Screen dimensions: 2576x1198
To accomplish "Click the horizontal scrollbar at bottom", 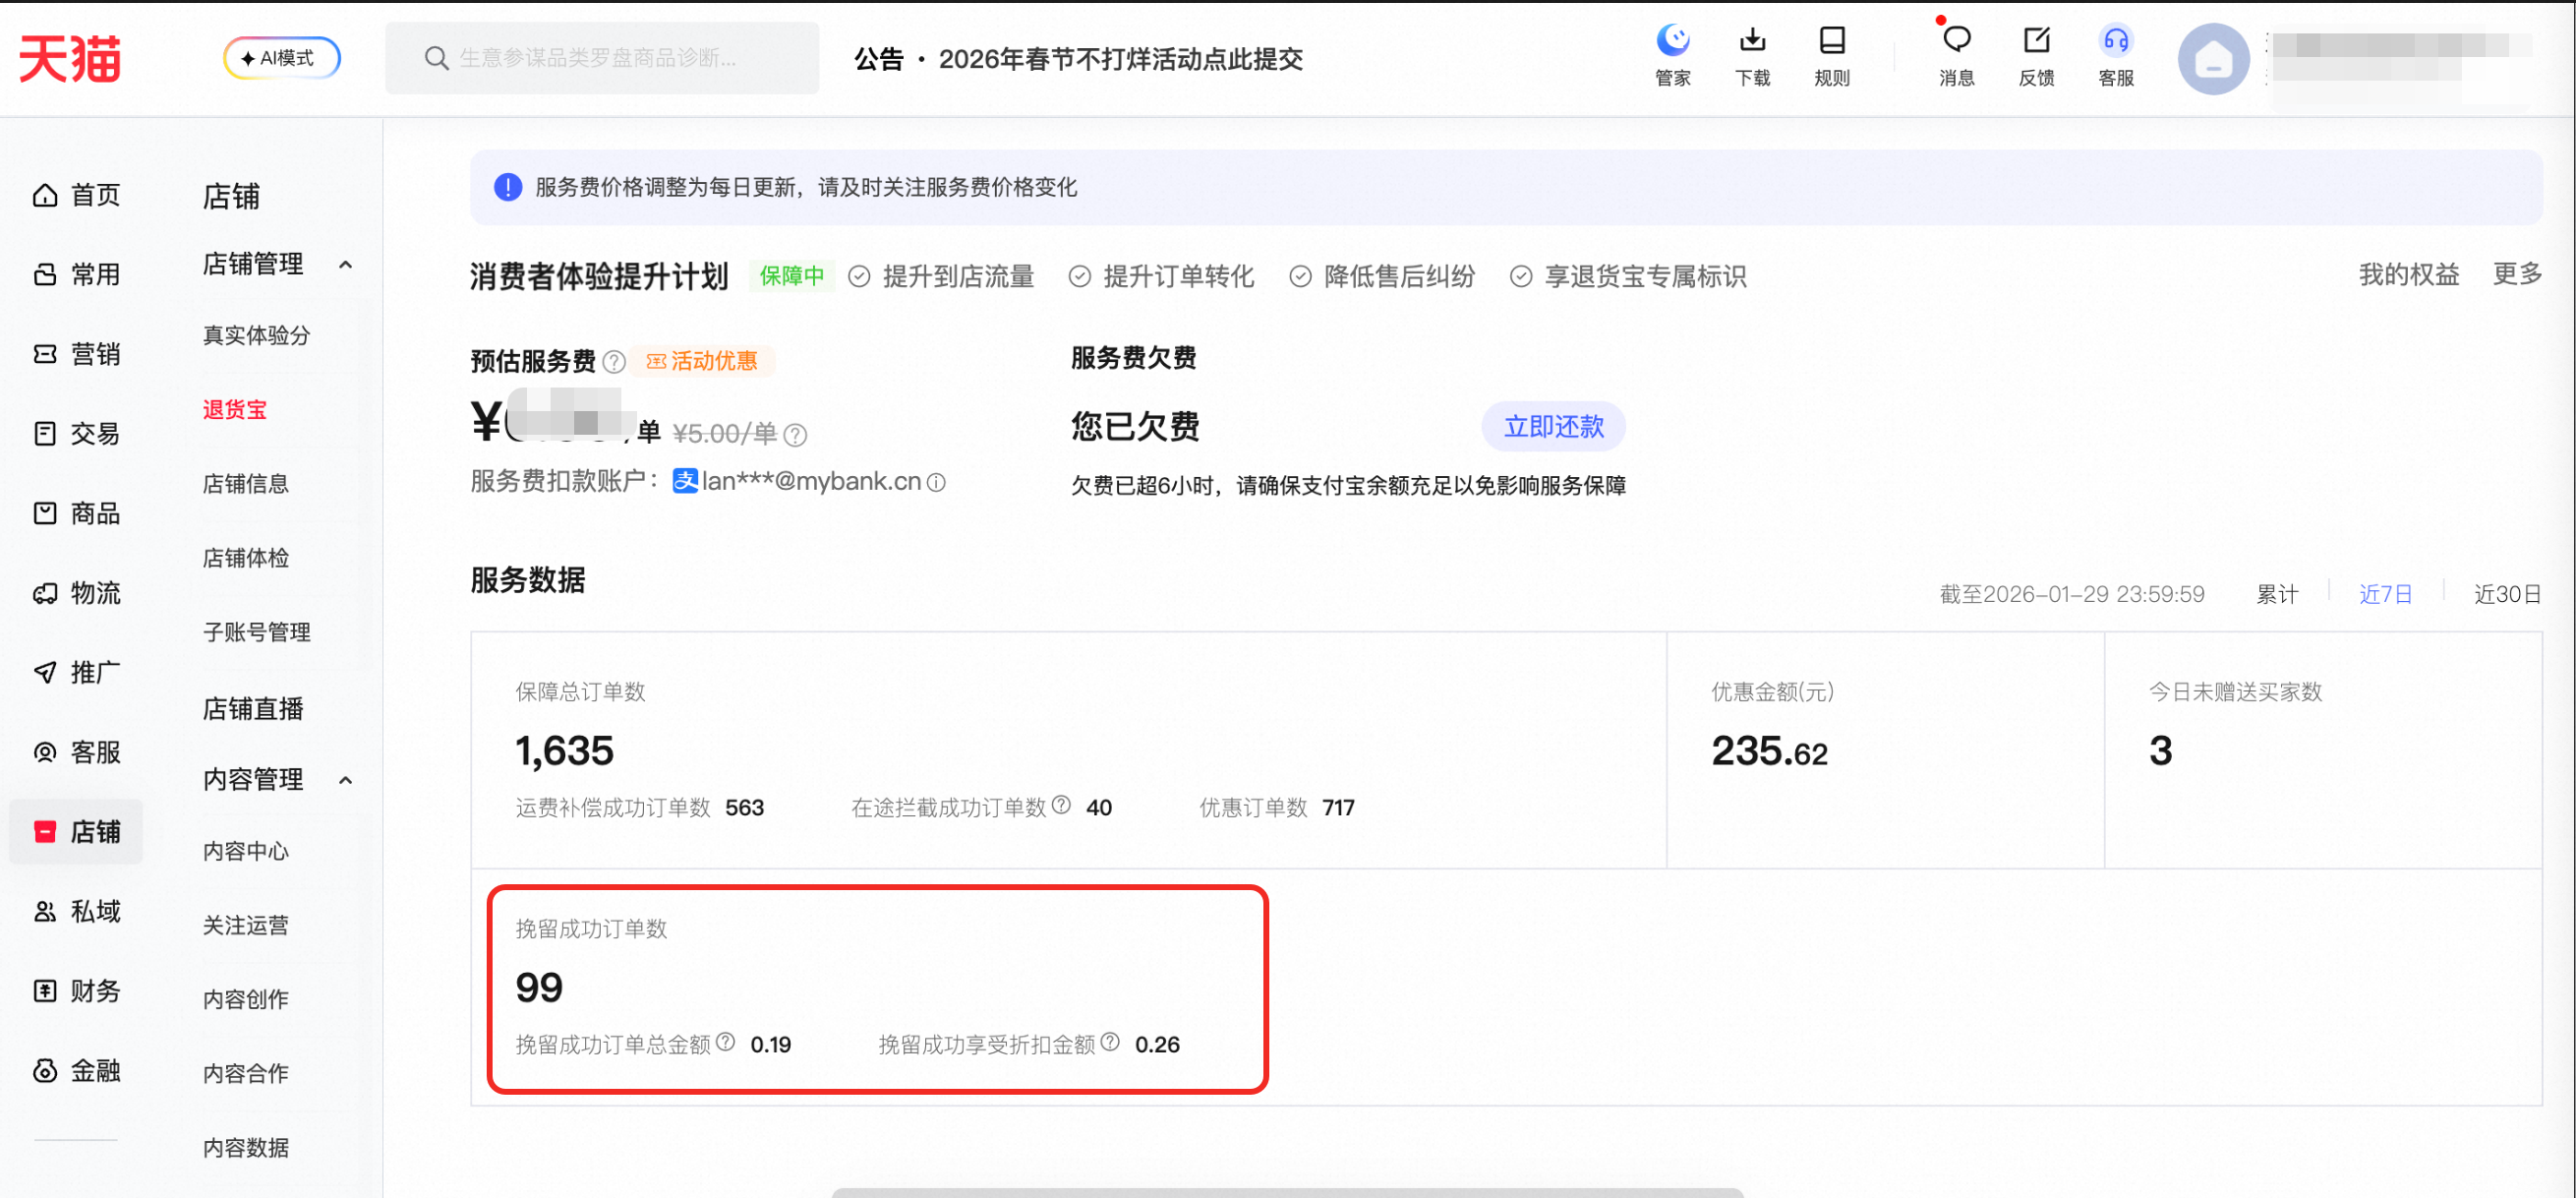I will [1287, 1192].
